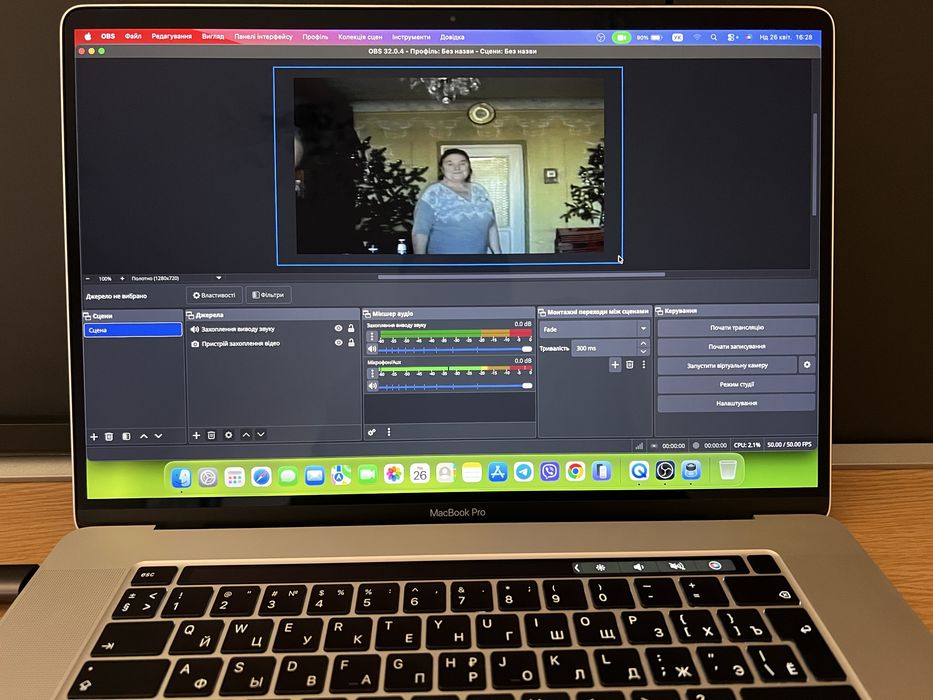Open Telegram from the dock

click(x=524, y=472)
